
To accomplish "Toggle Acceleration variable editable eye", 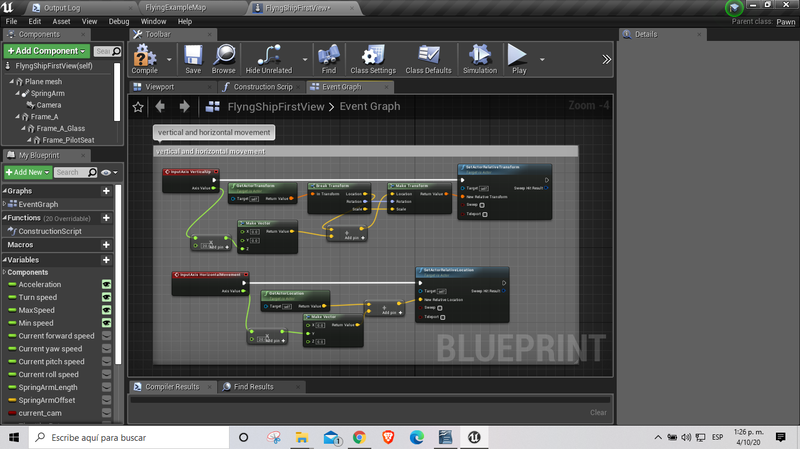I will [x=106, y=284].
